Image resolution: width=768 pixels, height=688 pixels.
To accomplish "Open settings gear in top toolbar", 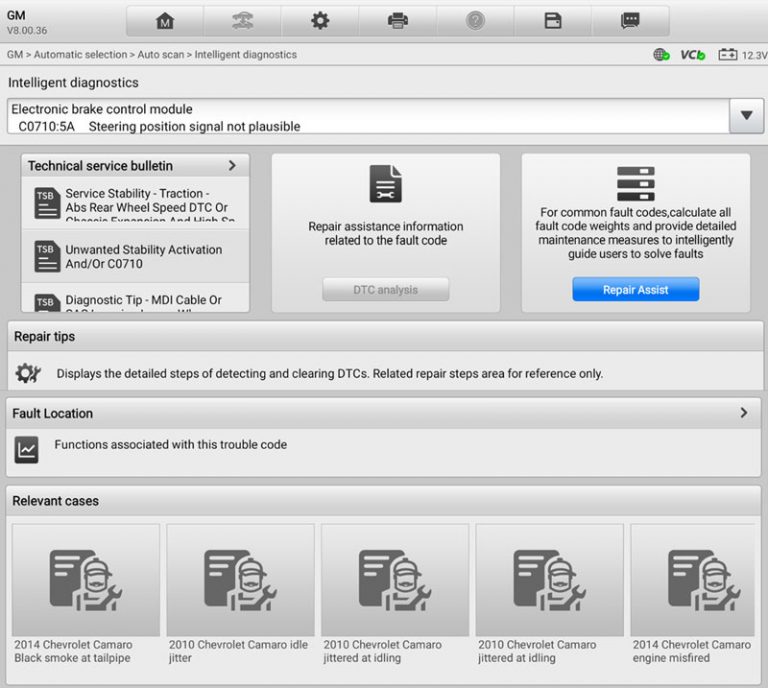I will point(320,21).
